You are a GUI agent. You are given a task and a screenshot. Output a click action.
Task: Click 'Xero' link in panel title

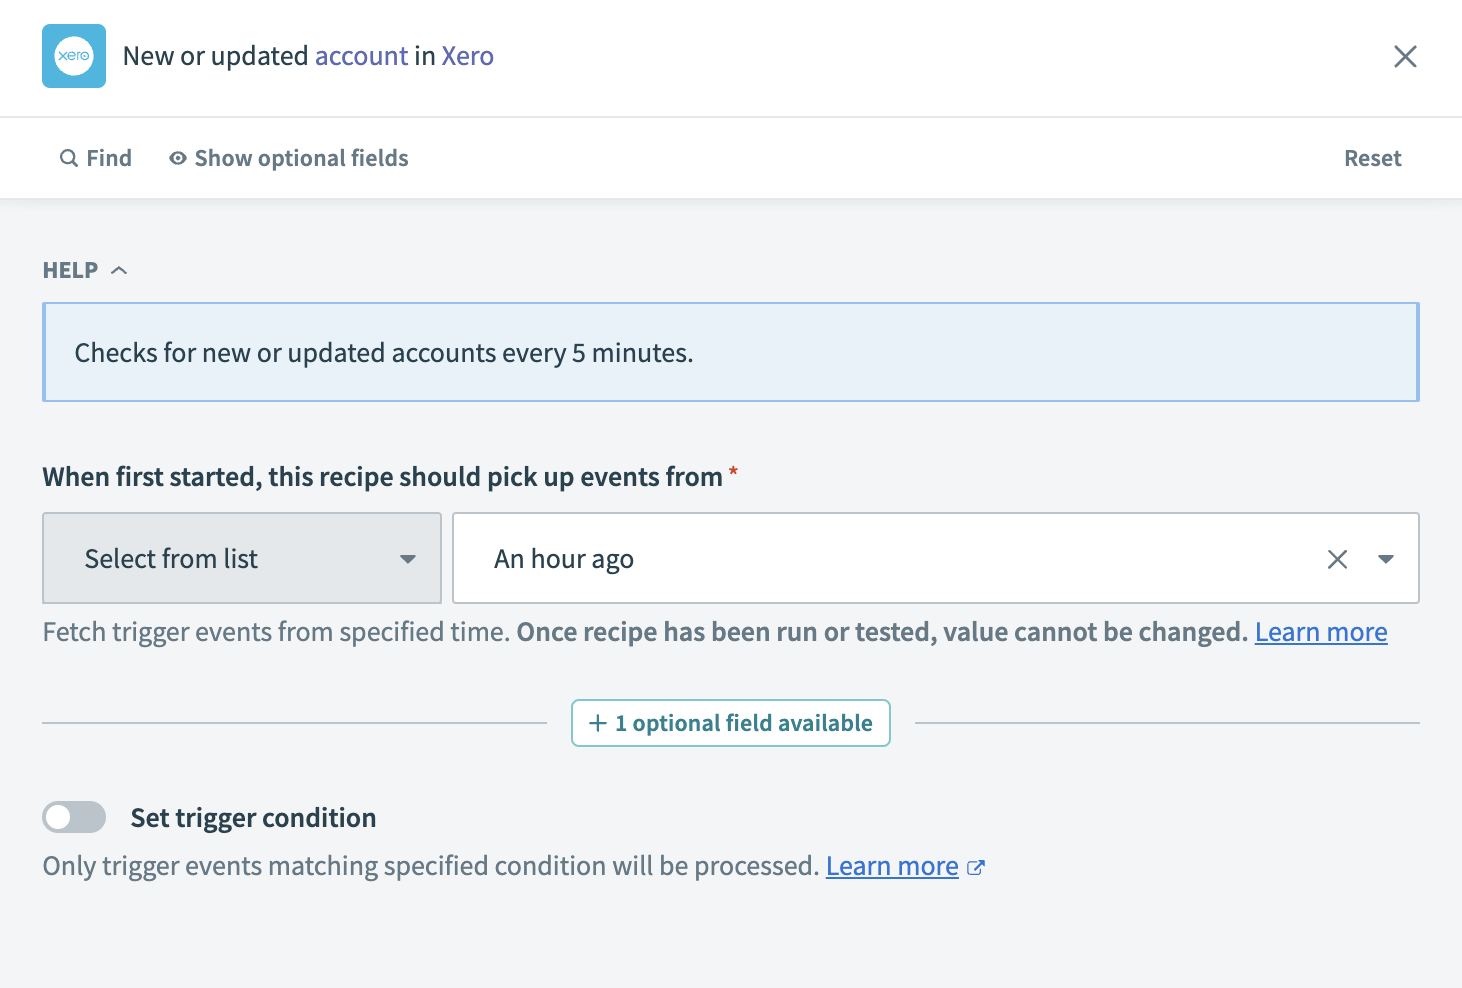tap(467, 56)
